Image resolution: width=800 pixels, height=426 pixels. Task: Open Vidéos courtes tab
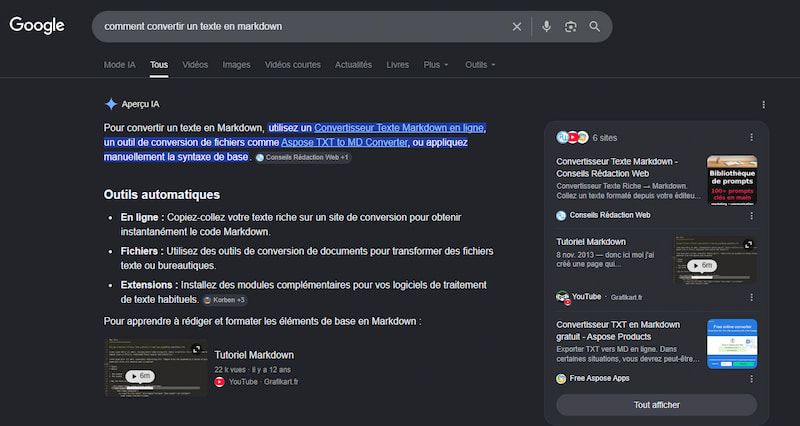[x=292, y=65]
